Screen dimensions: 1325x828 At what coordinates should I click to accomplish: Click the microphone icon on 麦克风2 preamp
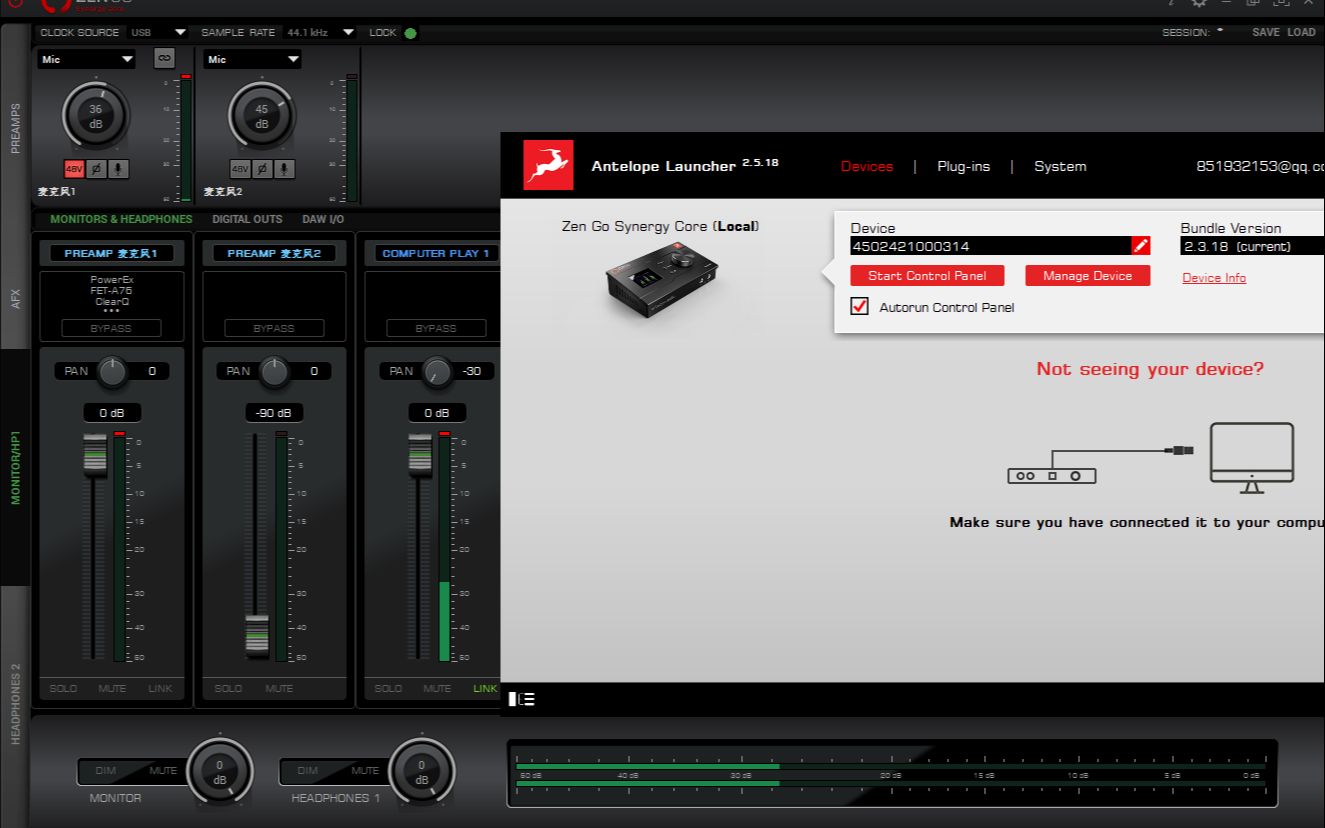(284, 169)
